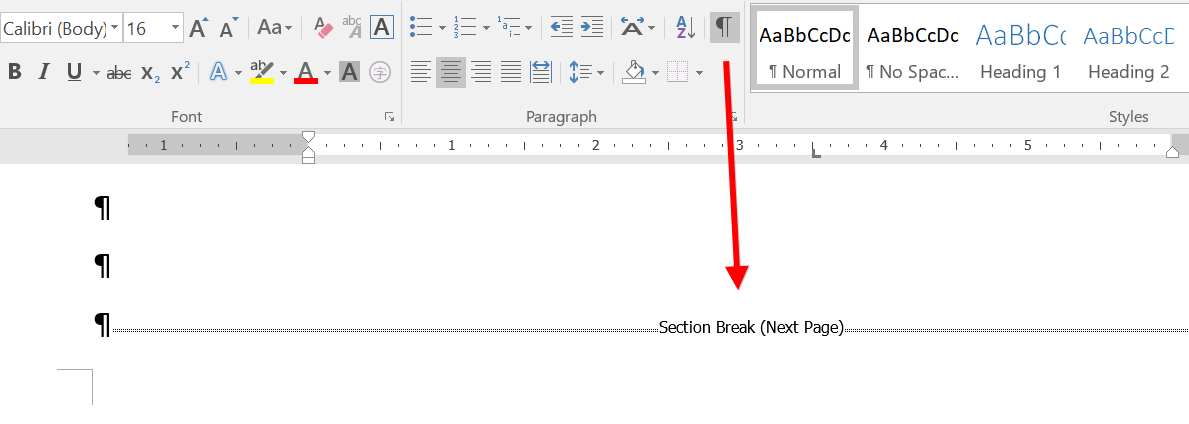Click the Sort A-Z icon
1189x424 pixels.
click(x=685, y=28)
